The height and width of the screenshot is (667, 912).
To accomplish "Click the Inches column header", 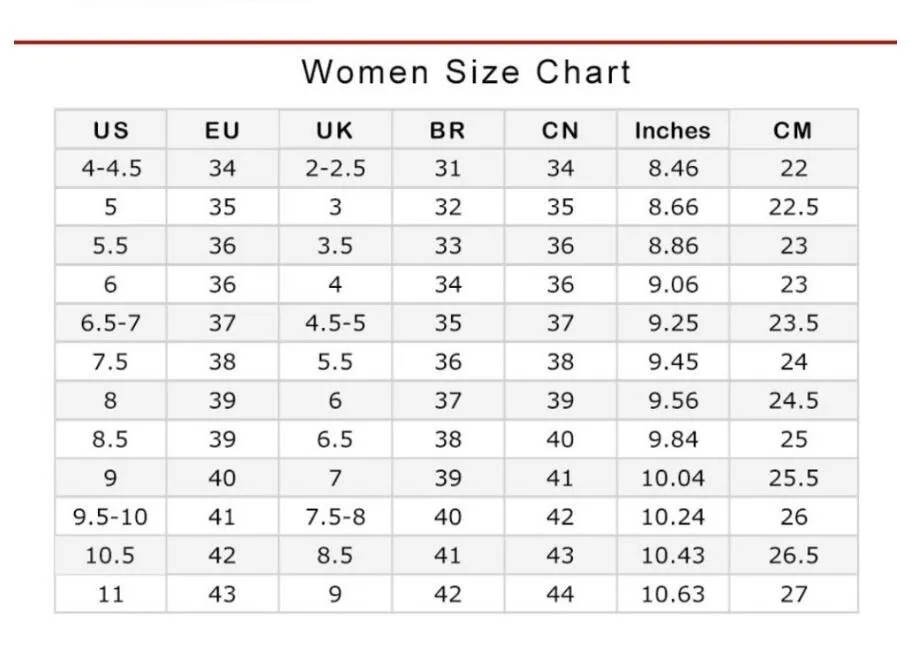I will pyautogui.click(x=672, y=130).
